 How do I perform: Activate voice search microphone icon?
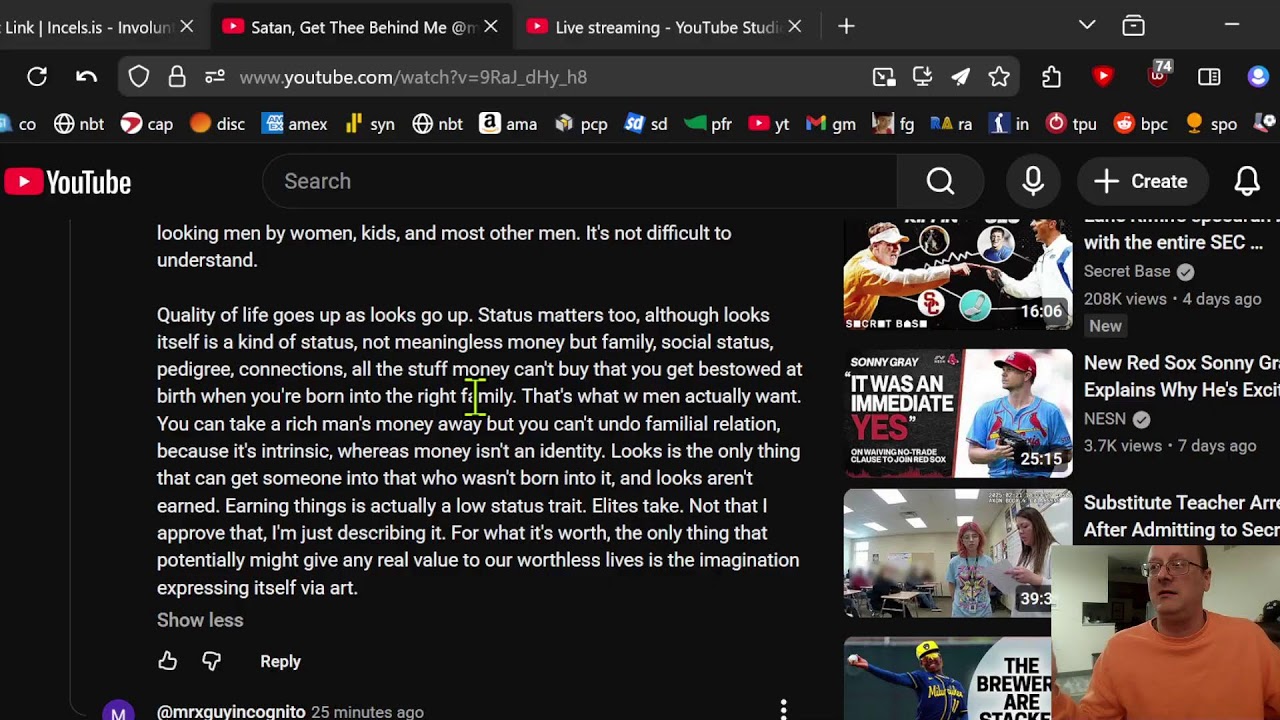[x=1033, y=181]
